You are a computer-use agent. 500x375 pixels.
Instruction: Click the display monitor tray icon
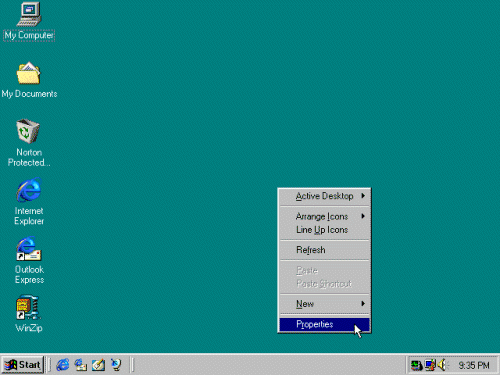(x=430, y=365)
